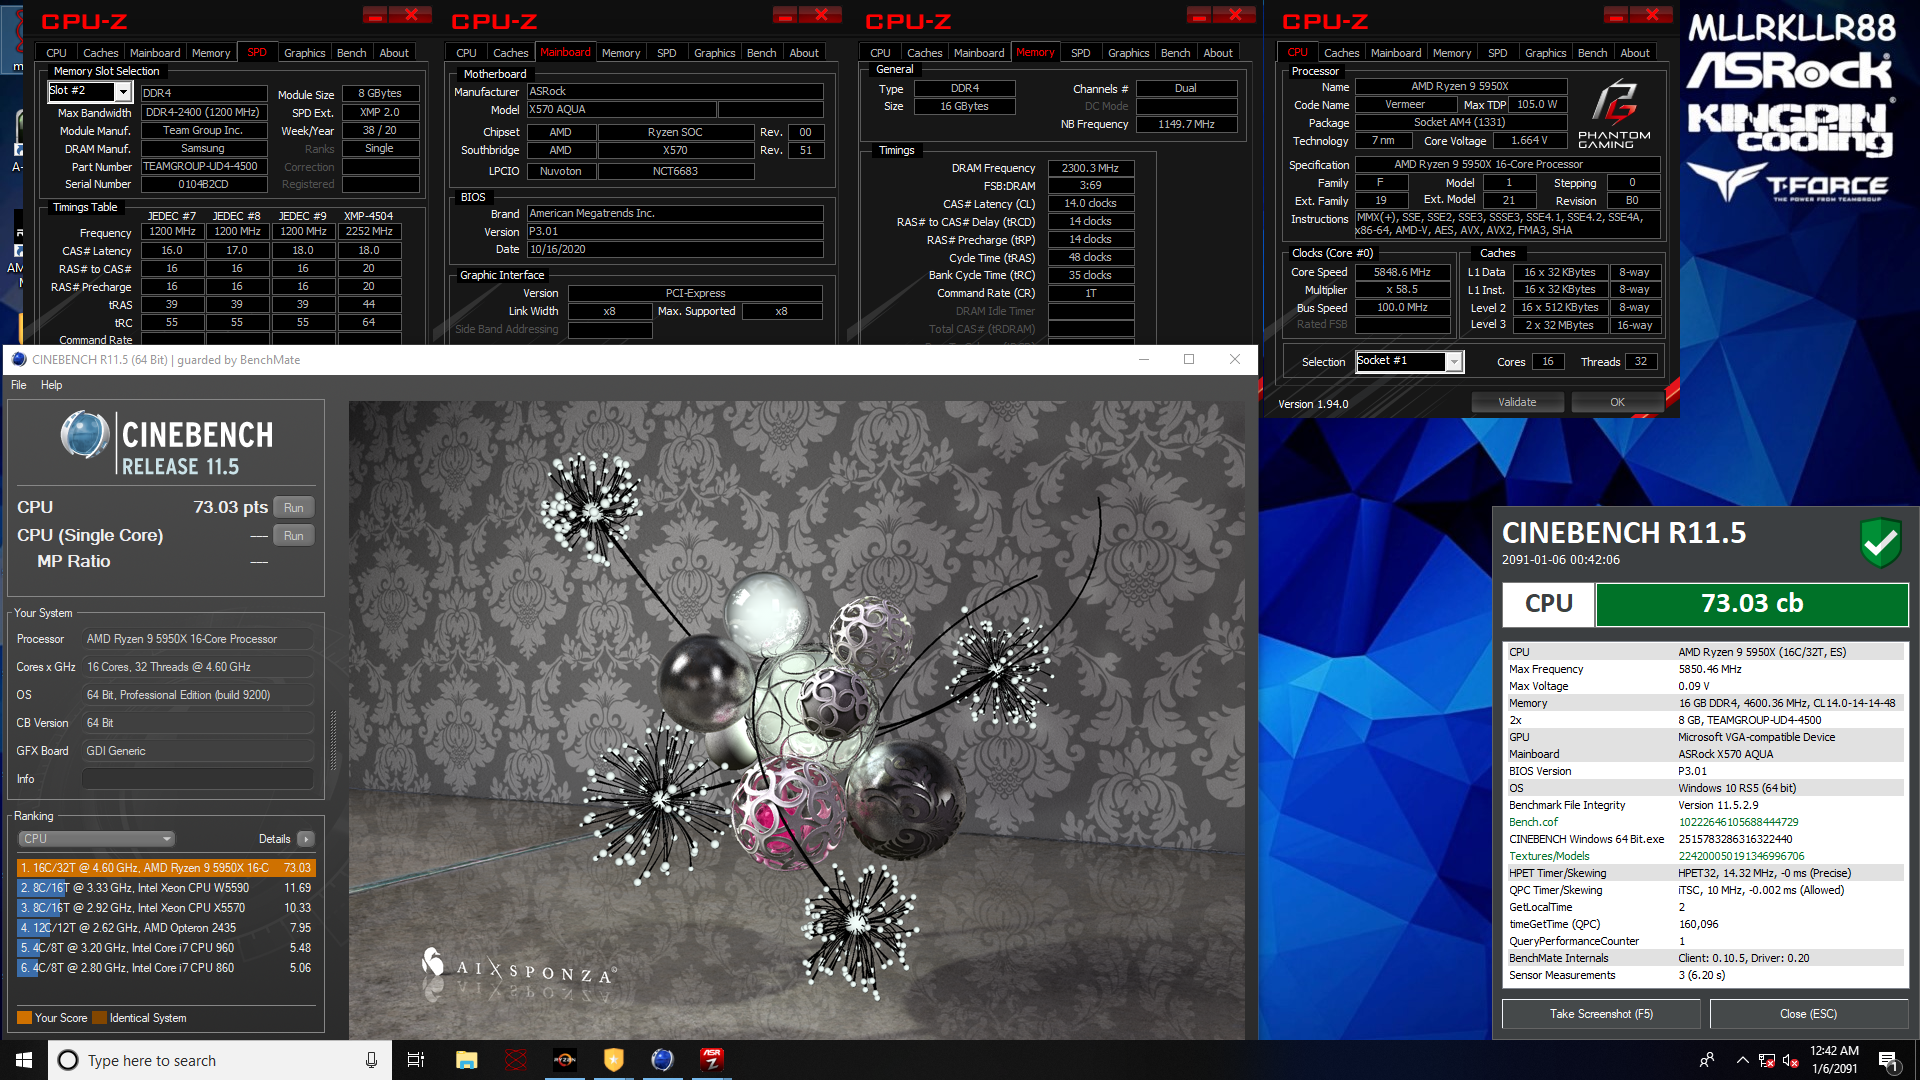Select ranking row AMD Ryzen 9 5950X 73.03
Viewport: 1920px width, 1080px height.
pyautogui.click(x=165, y=868)
